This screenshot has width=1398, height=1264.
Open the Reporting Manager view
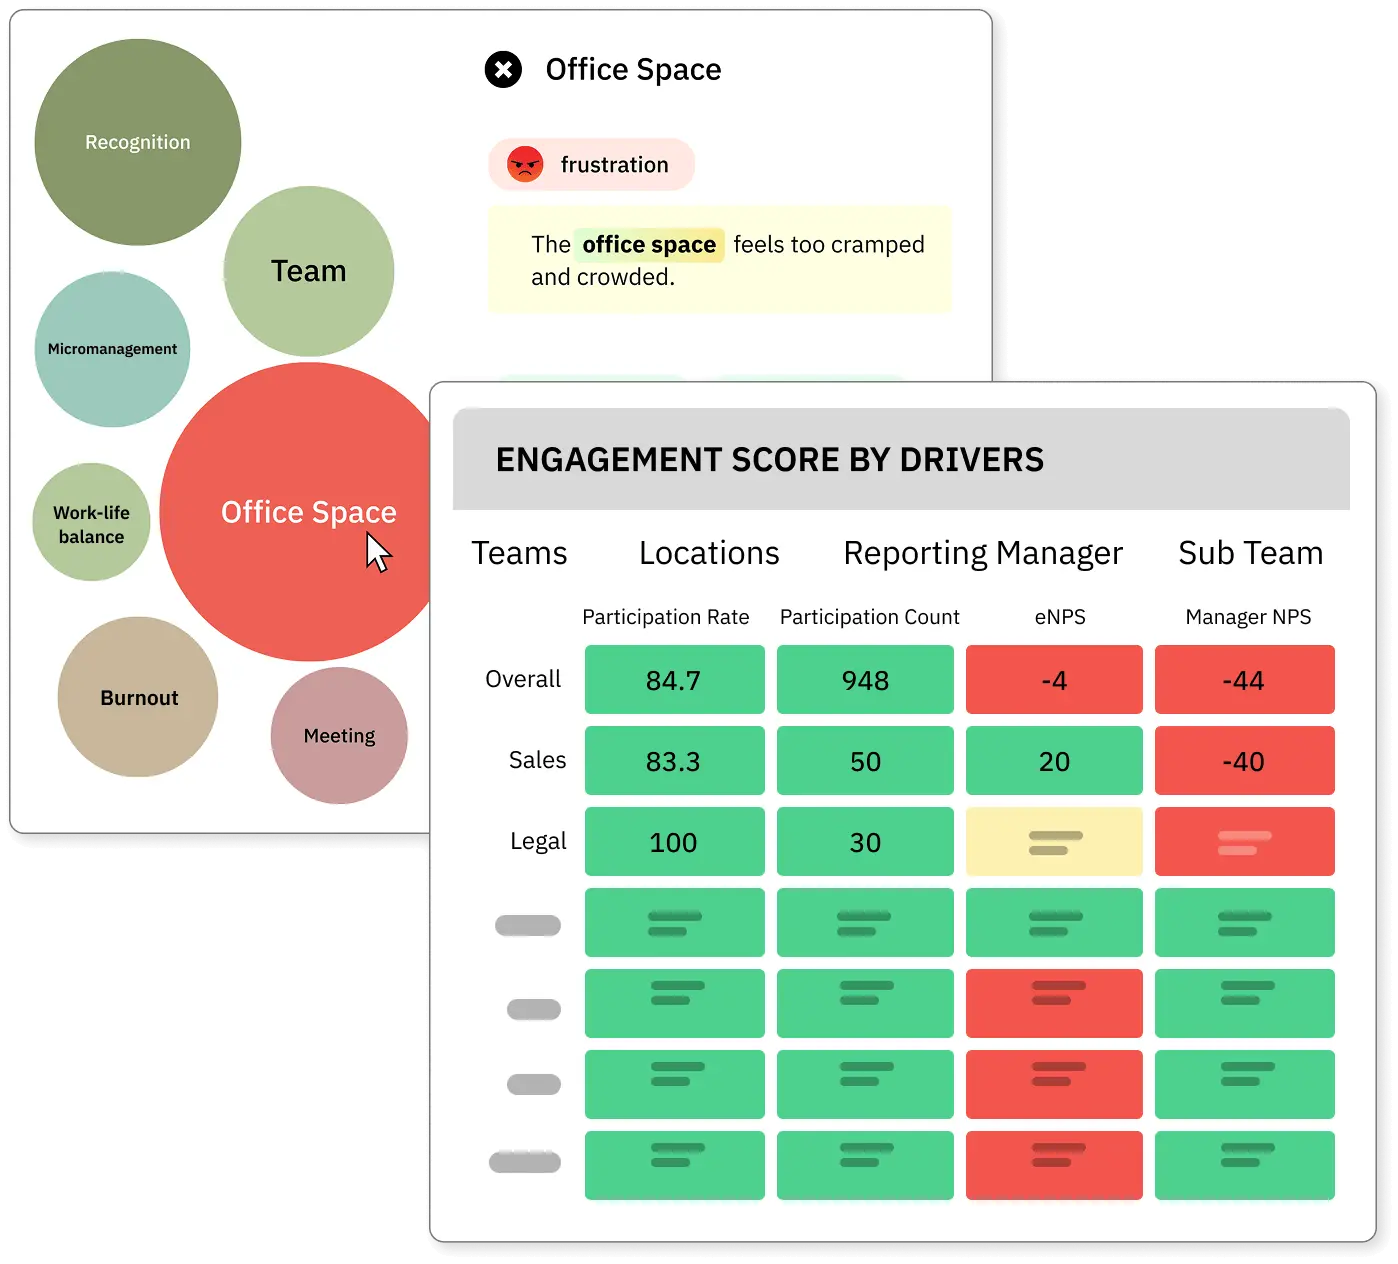click(982, 553)
